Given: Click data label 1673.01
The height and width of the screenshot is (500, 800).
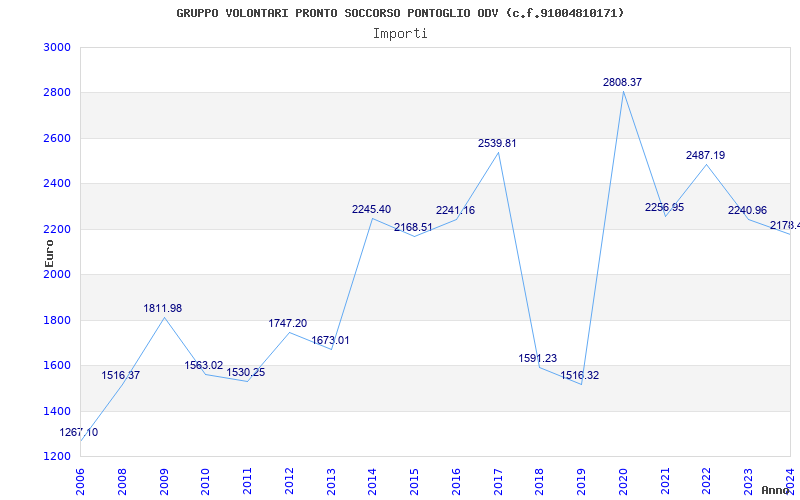Looking at the screenshot, I should [x=330, y=340].
